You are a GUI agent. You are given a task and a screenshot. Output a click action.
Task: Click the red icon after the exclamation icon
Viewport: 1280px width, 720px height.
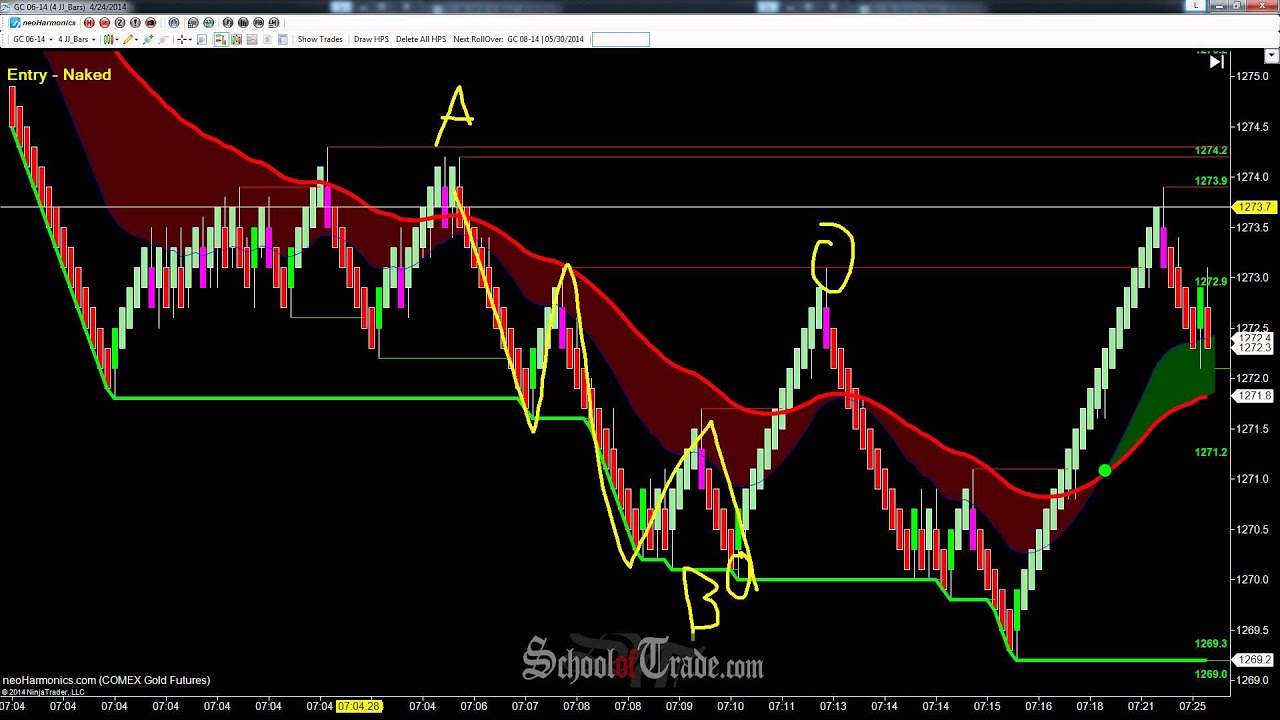click(150, 23)
